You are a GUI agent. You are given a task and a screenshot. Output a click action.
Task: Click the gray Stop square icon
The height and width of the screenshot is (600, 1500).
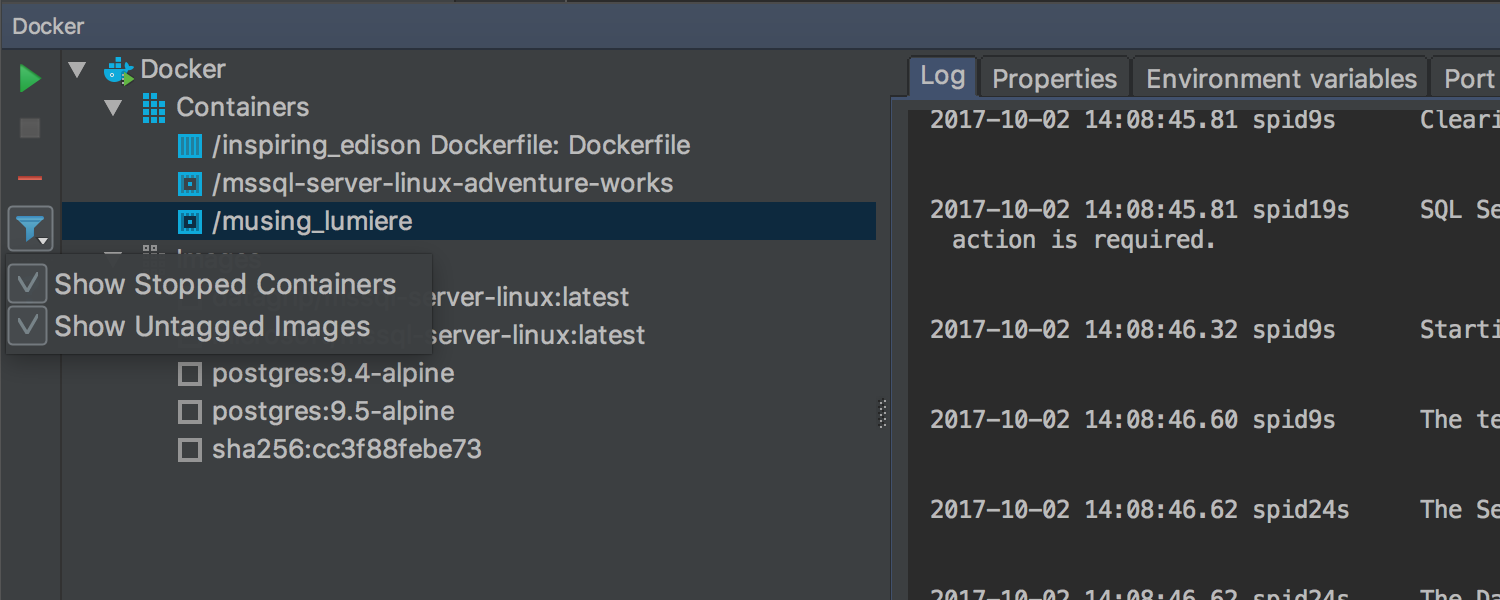tap(30, 128)
